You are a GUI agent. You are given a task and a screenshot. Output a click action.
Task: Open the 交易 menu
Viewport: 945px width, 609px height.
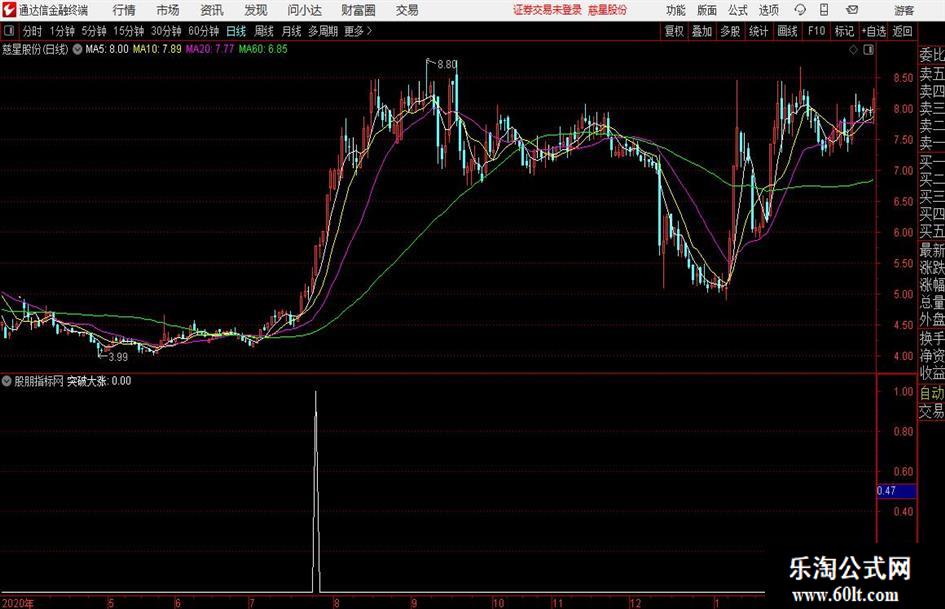(407, 10)
